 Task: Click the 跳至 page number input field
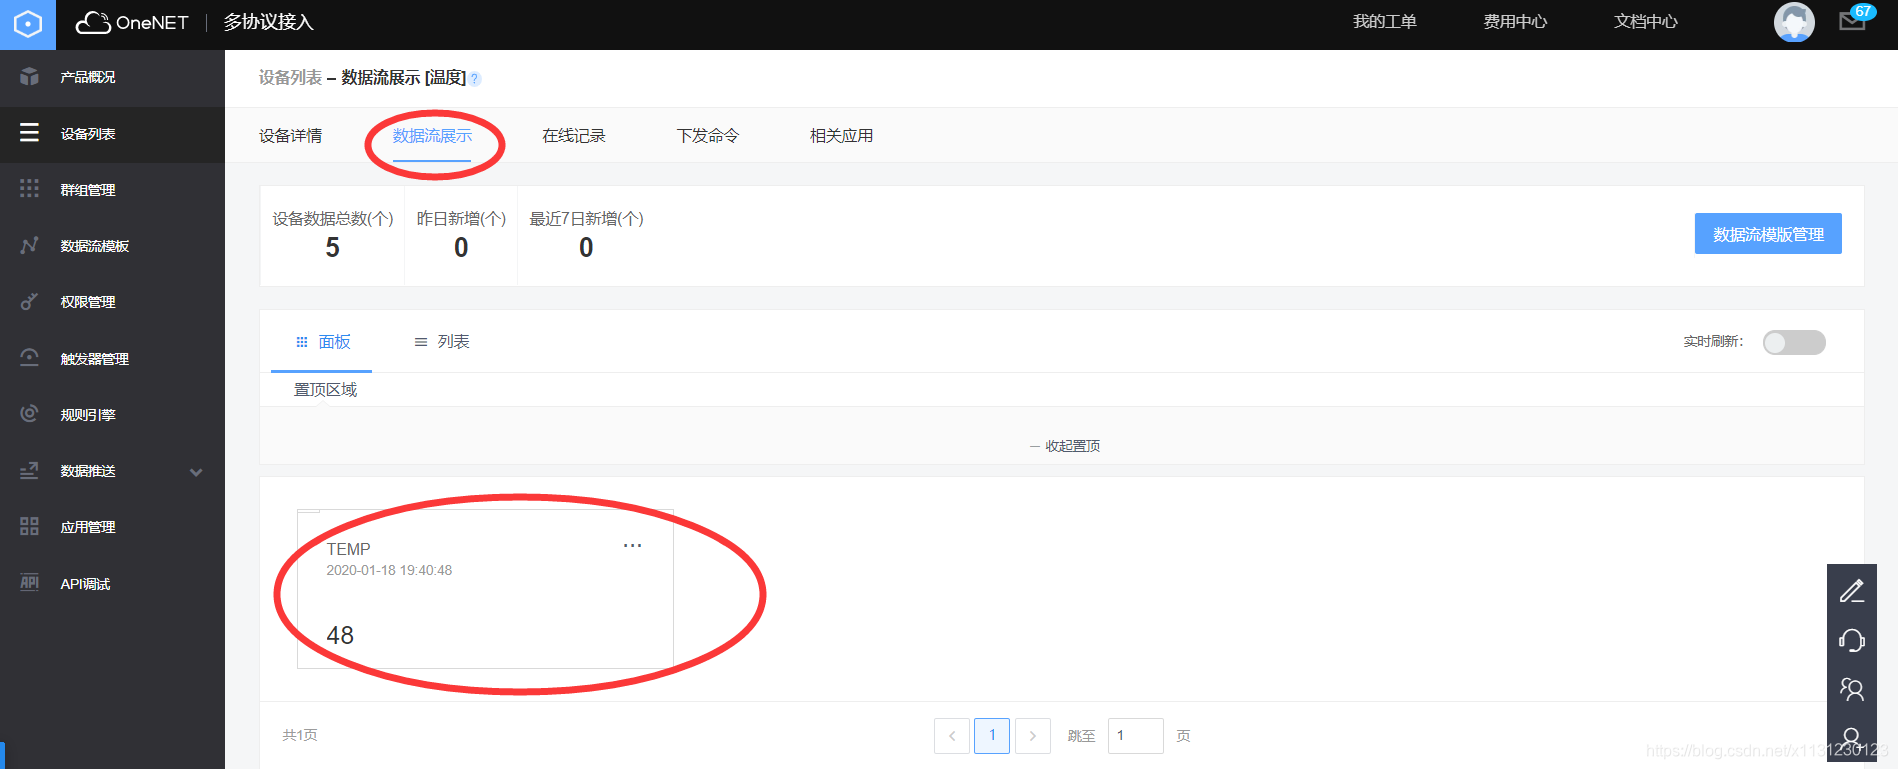(1136, 736)
